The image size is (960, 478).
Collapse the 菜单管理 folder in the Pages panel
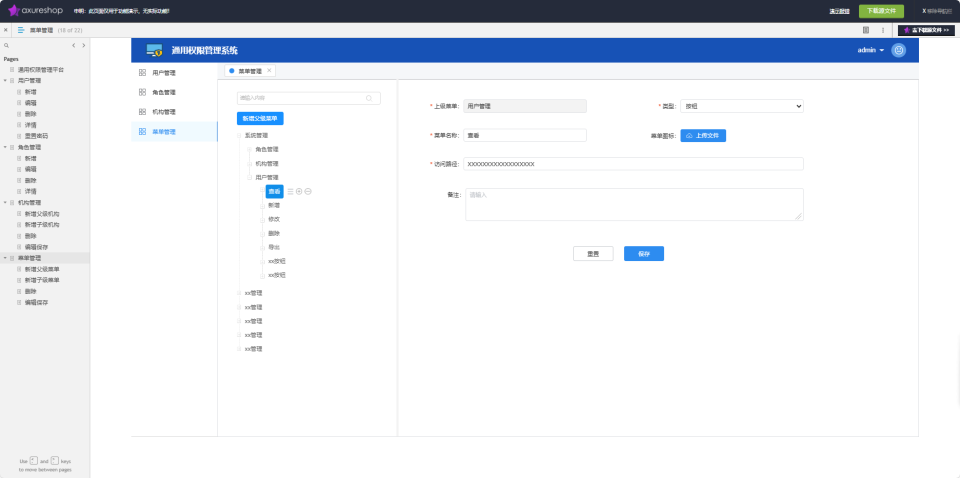coord(5,258)
